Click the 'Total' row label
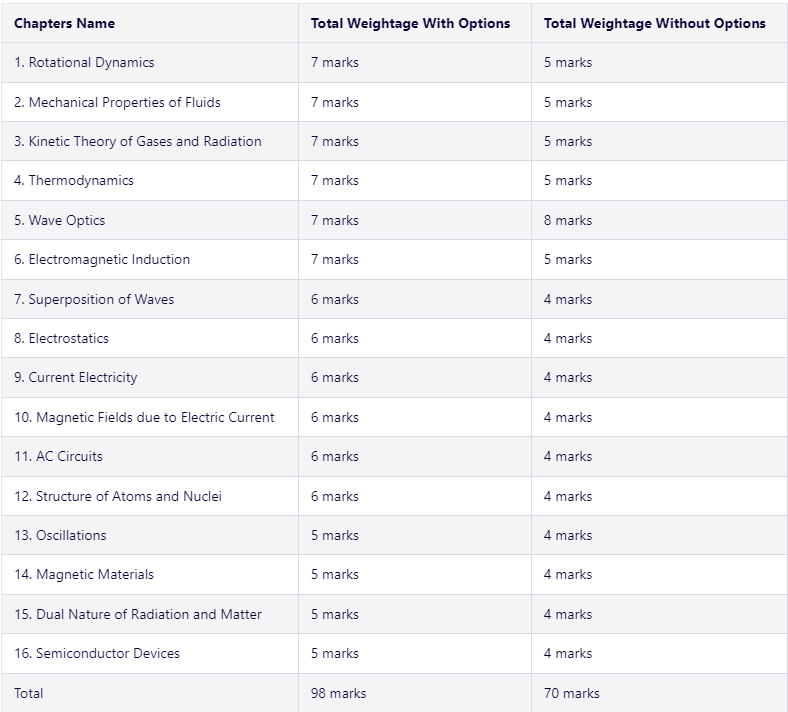788x712 pixels. tap(29, 693)
